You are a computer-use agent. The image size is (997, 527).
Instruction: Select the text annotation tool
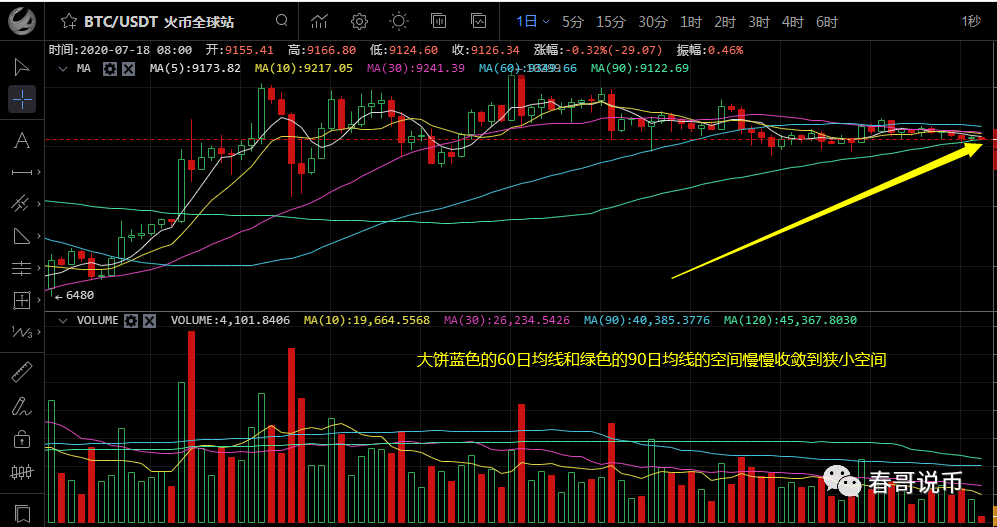coord(21,140)
